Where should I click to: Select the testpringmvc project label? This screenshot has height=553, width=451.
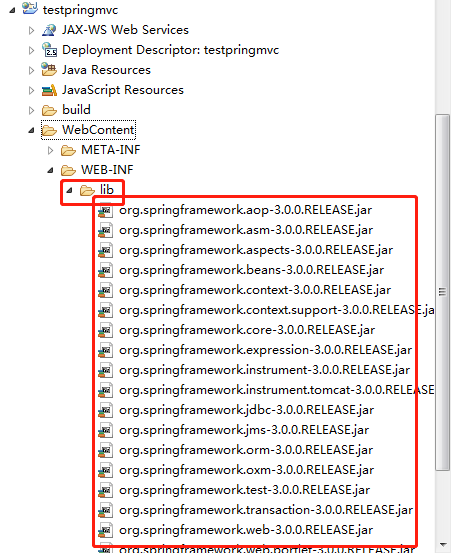coord(80,10)
